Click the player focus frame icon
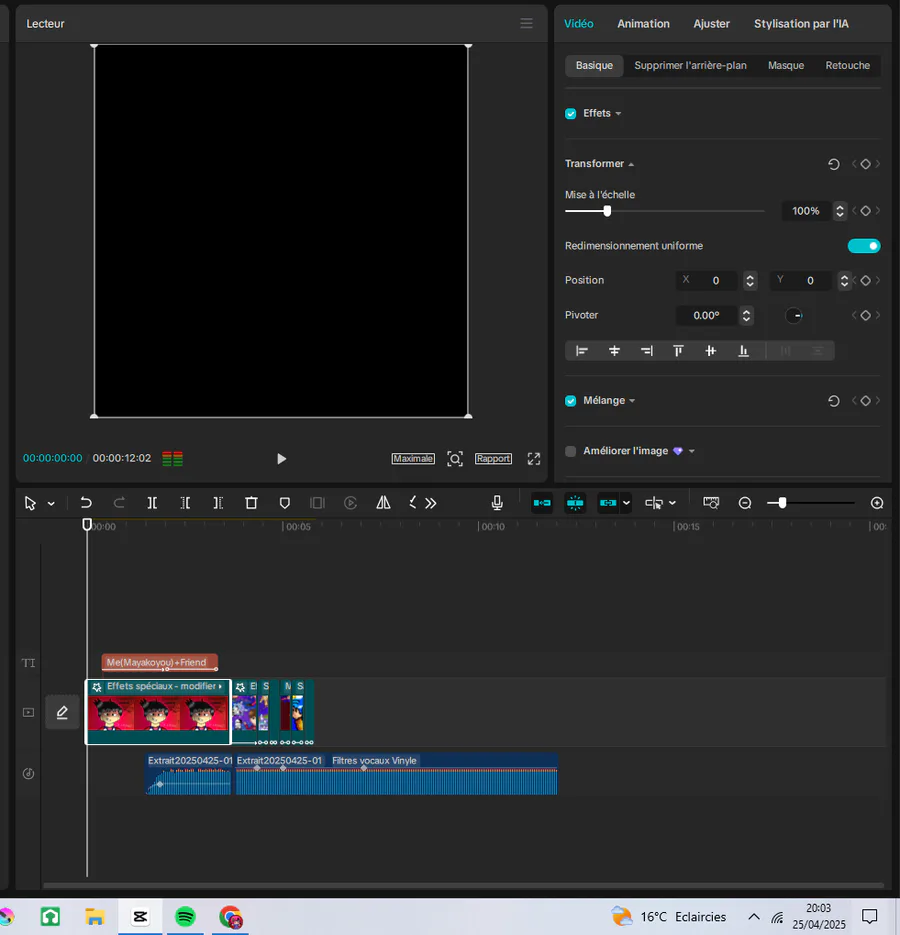The width and height of the screenshot is (900, 935). click(455, 459)
